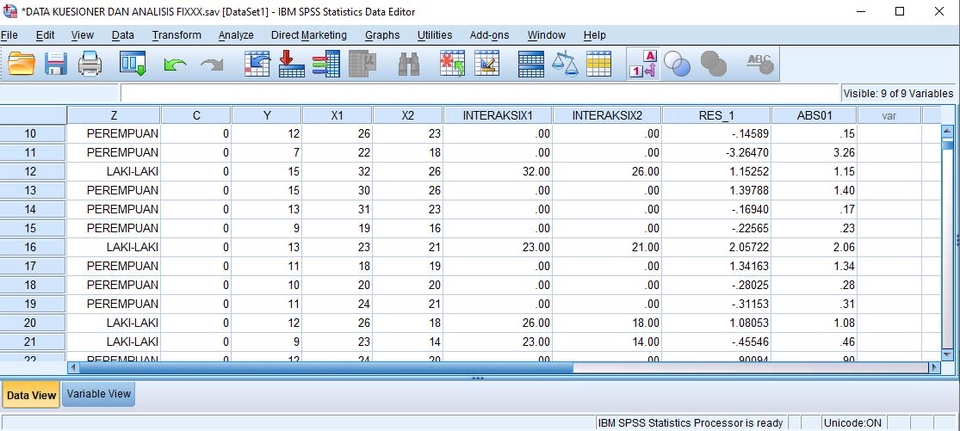This screenshot has width=960, height=431.
Task: Select the X1 column header
Action: [337, 115]
